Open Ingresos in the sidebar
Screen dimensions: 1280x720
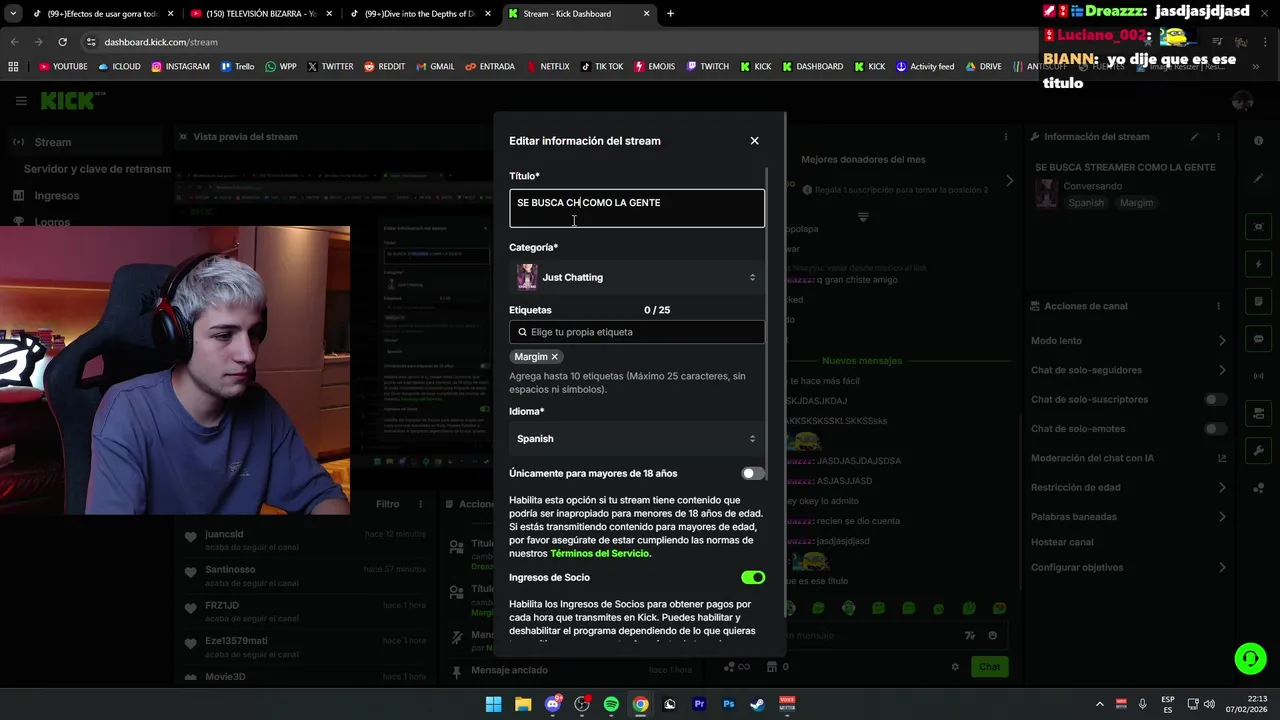56,196
